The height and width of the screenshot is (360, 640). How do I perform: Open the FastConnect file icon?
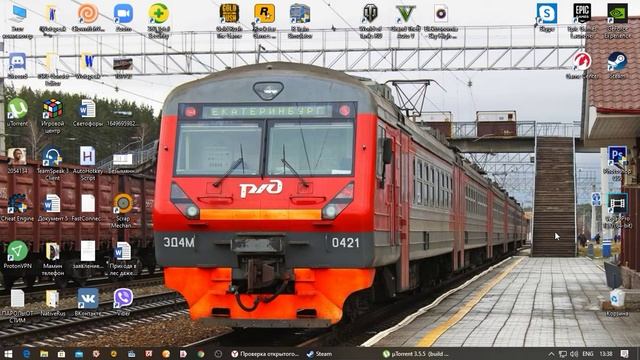(x=87, y=204)
